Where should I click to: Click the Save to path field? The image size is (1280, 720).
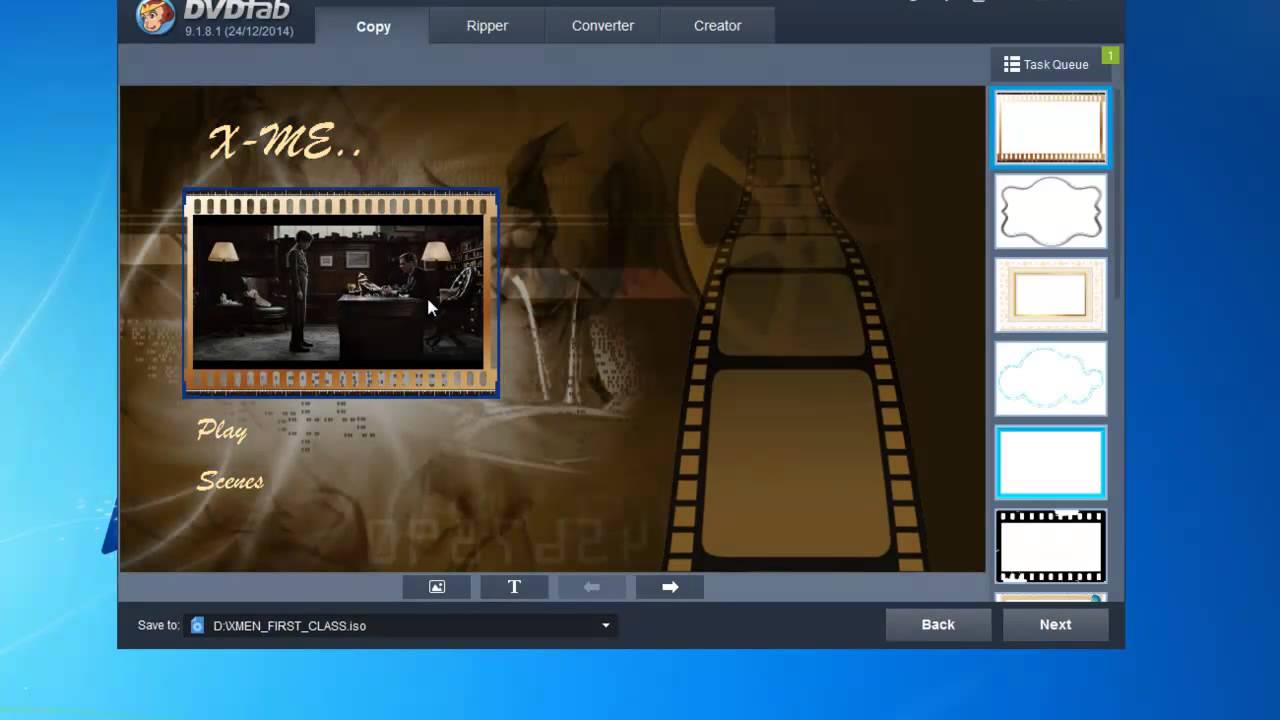(x=400, y=625)
